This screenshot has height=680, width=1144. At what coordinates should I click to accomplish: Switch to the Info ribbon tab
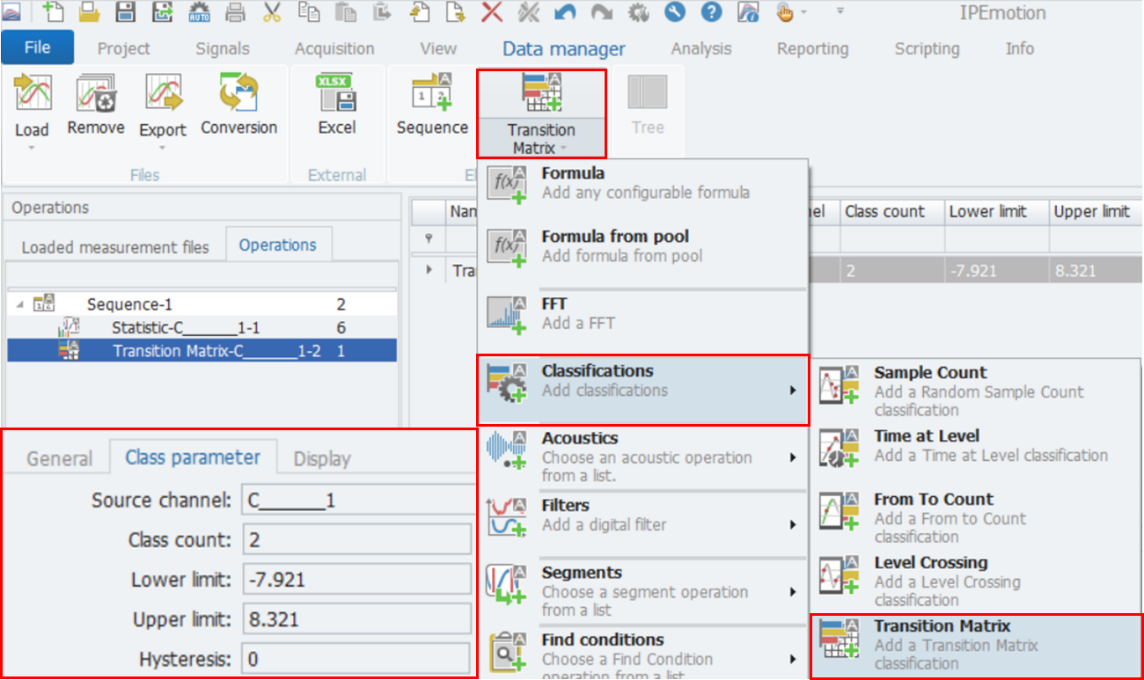tap(1019, 48)
